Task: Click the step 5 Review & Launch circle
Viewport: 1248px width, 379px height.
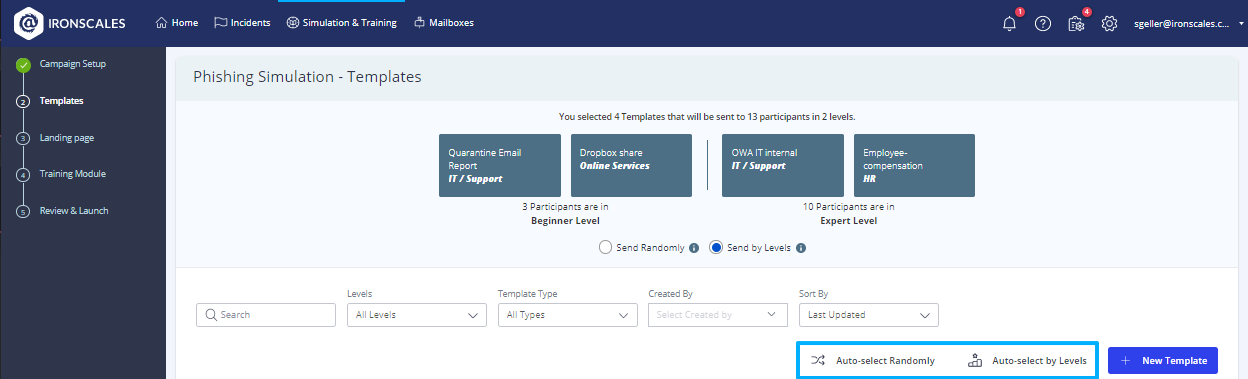Action: (x=23, y=211)
